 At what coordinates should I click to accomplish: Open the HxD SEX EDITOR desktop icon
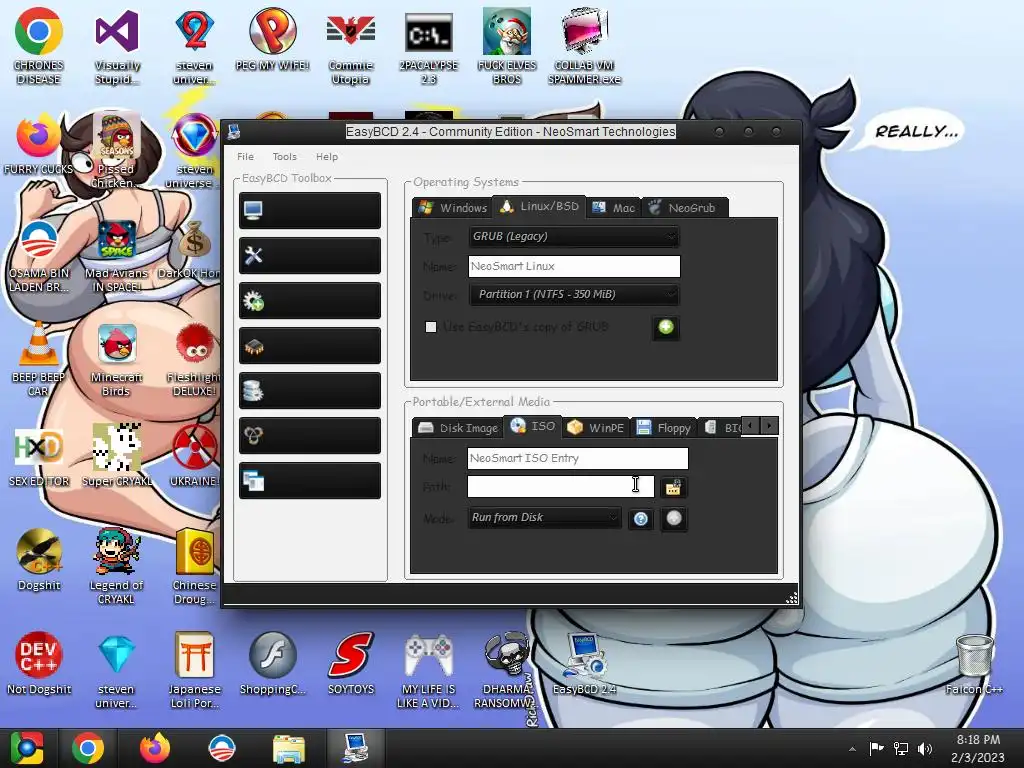39,457
